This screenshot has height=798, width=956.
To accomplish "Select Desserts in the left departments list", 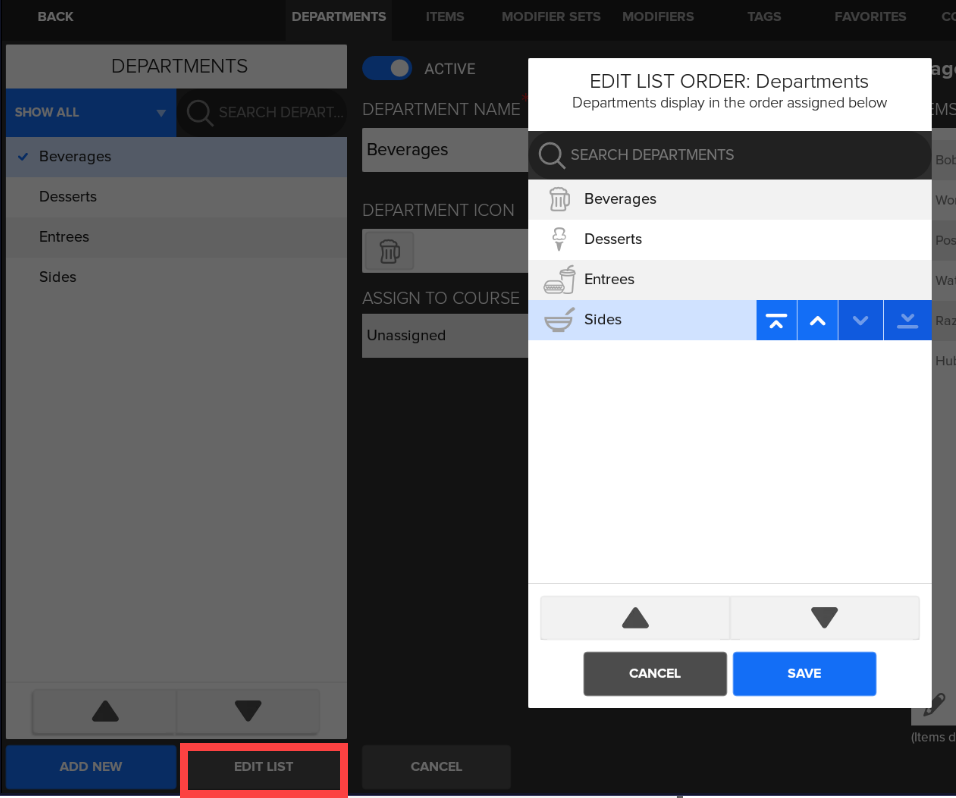I will click(68, 197).
